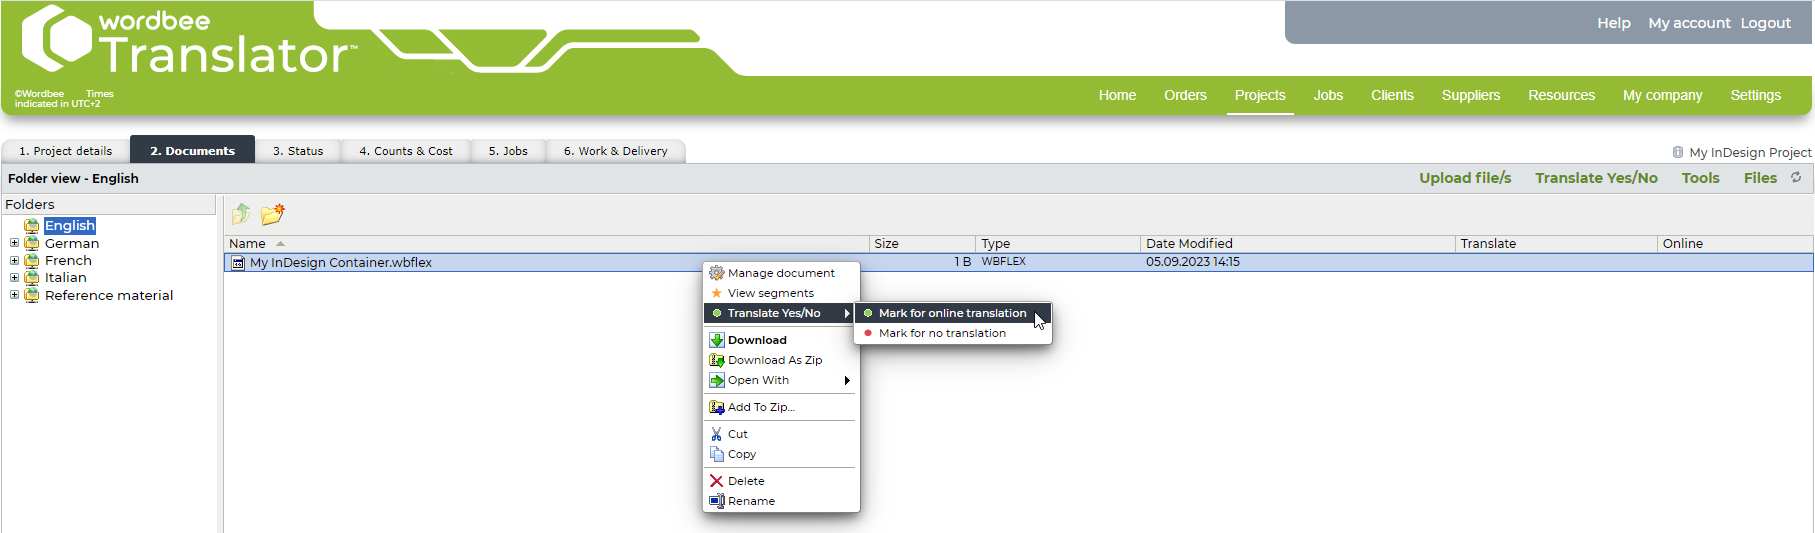
Task: Open the Work & Delivery tab
Action: [x=615, y=151]
